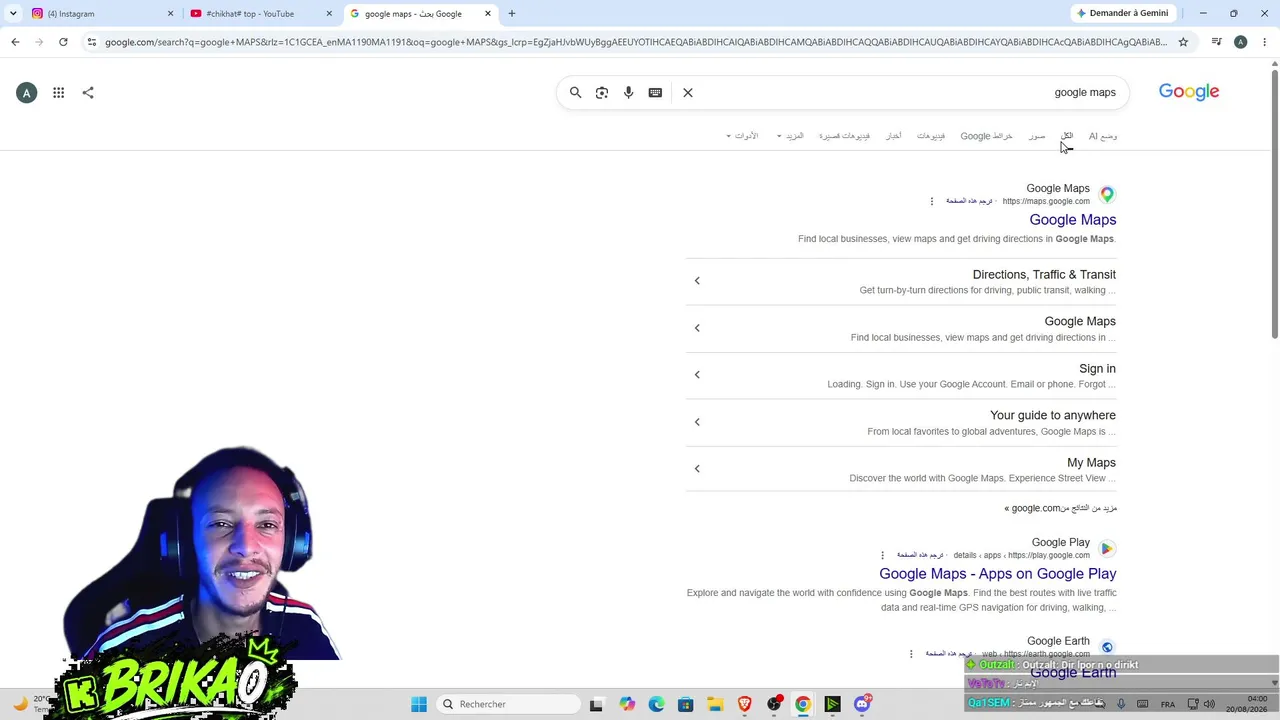This screenshot has height=720, width=1280.
Task: Click the address bar URL
Action: click(636, 42)
